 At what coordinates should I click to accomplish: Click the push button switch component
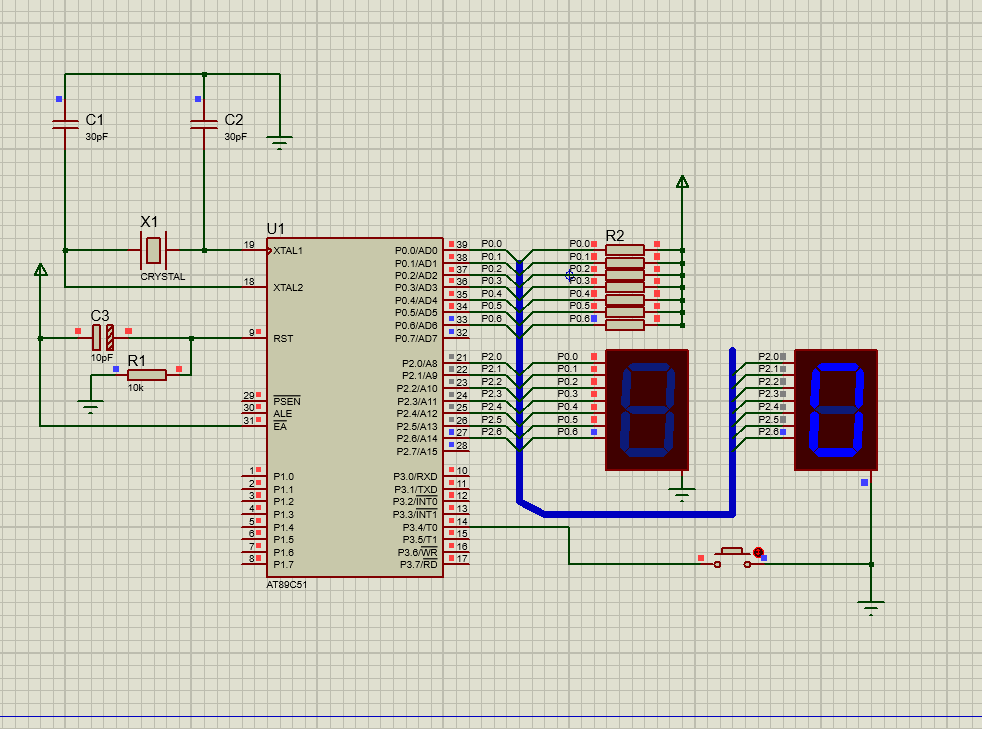click(732, 558)
